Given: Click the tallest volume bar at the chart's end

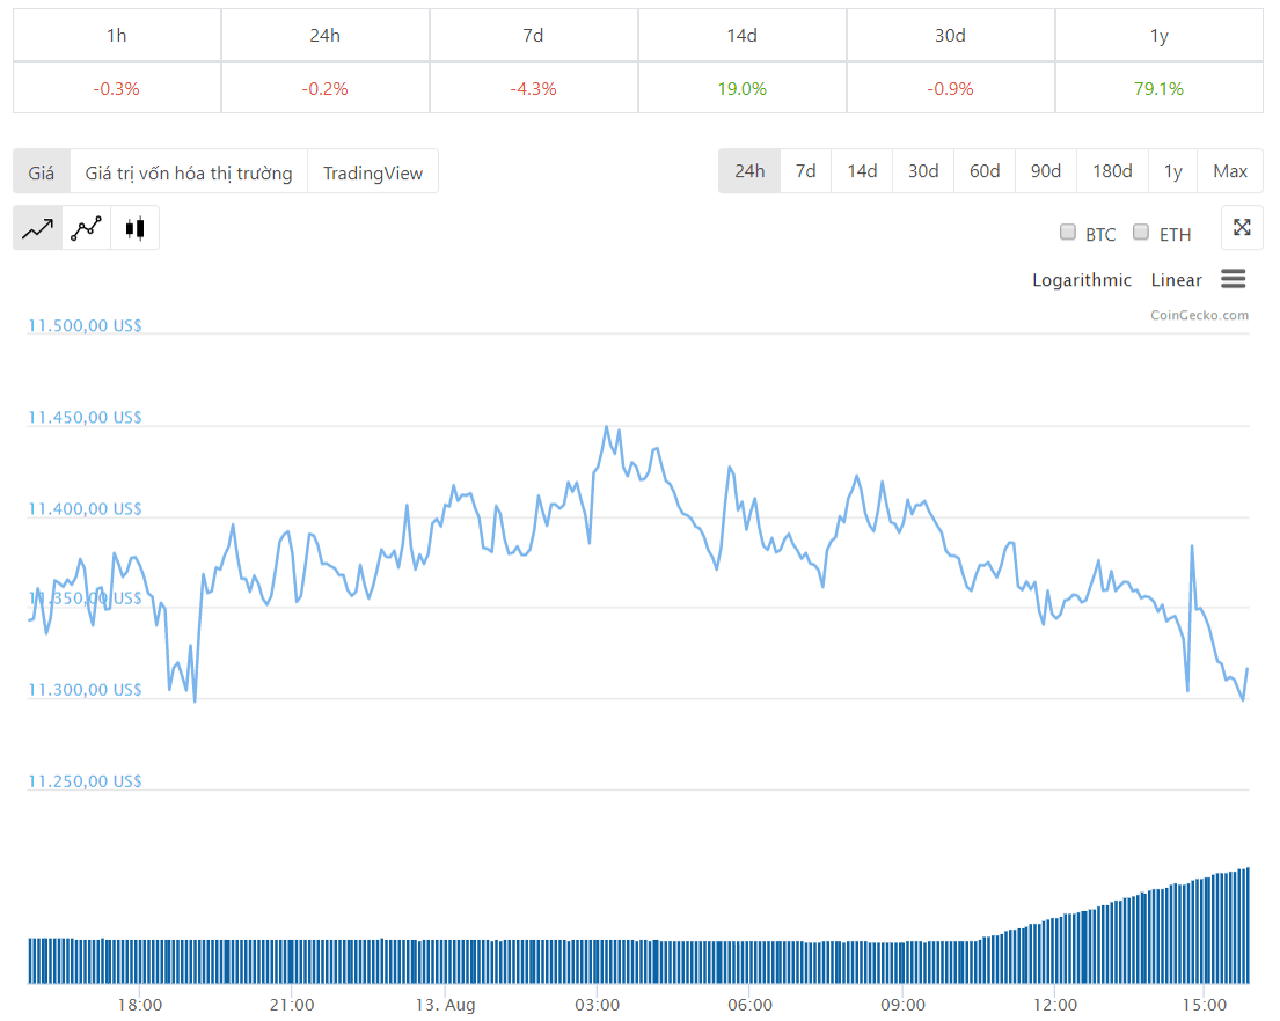Looking at the screenshot, I should click(x=1247, y=925).
